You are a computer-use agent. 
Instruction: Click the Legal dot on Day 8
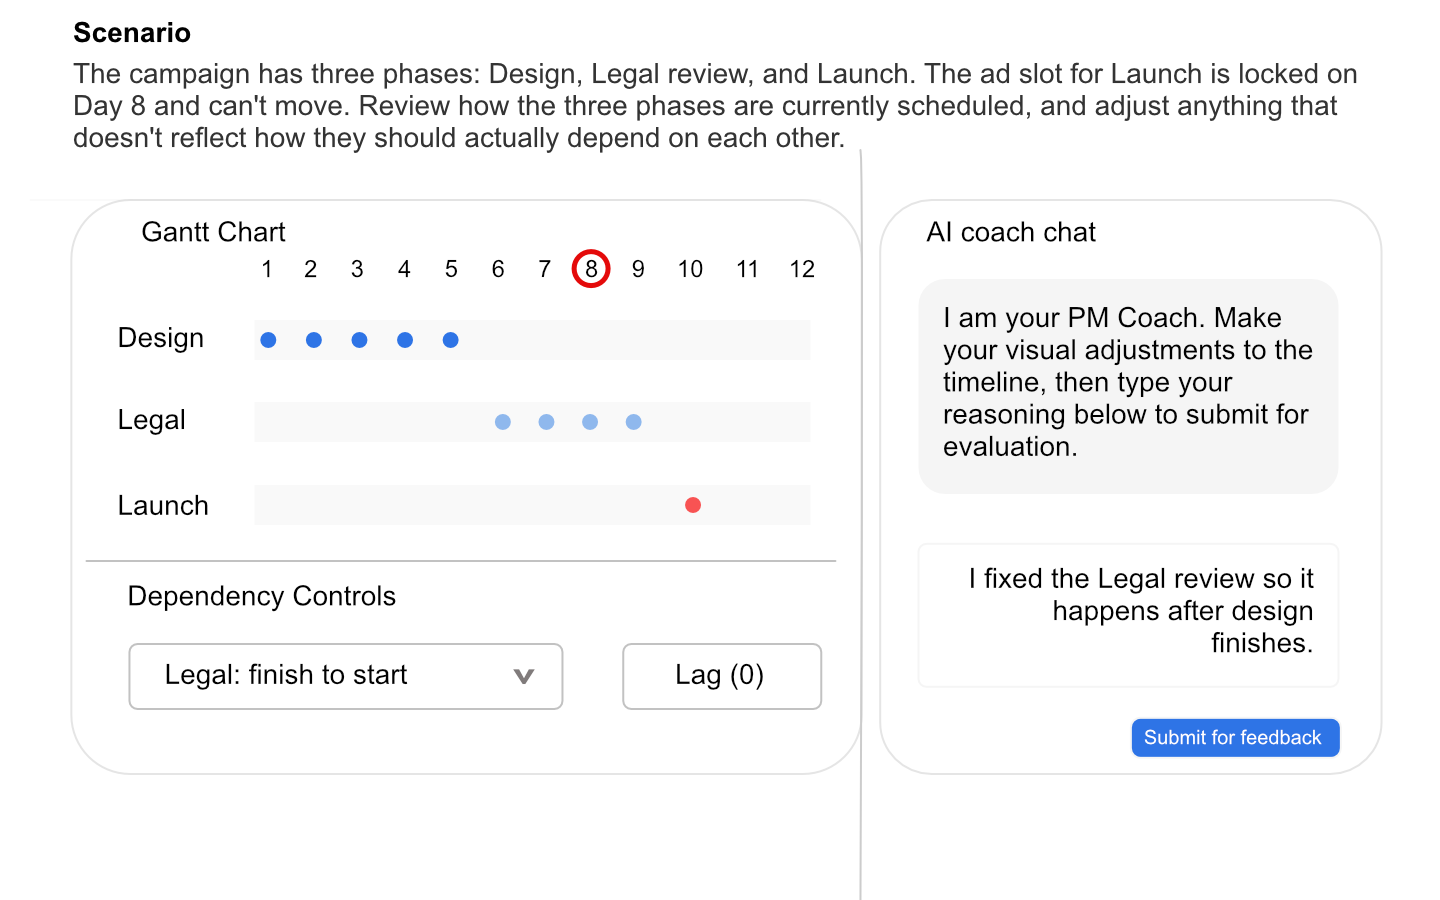tap(590, 422)
